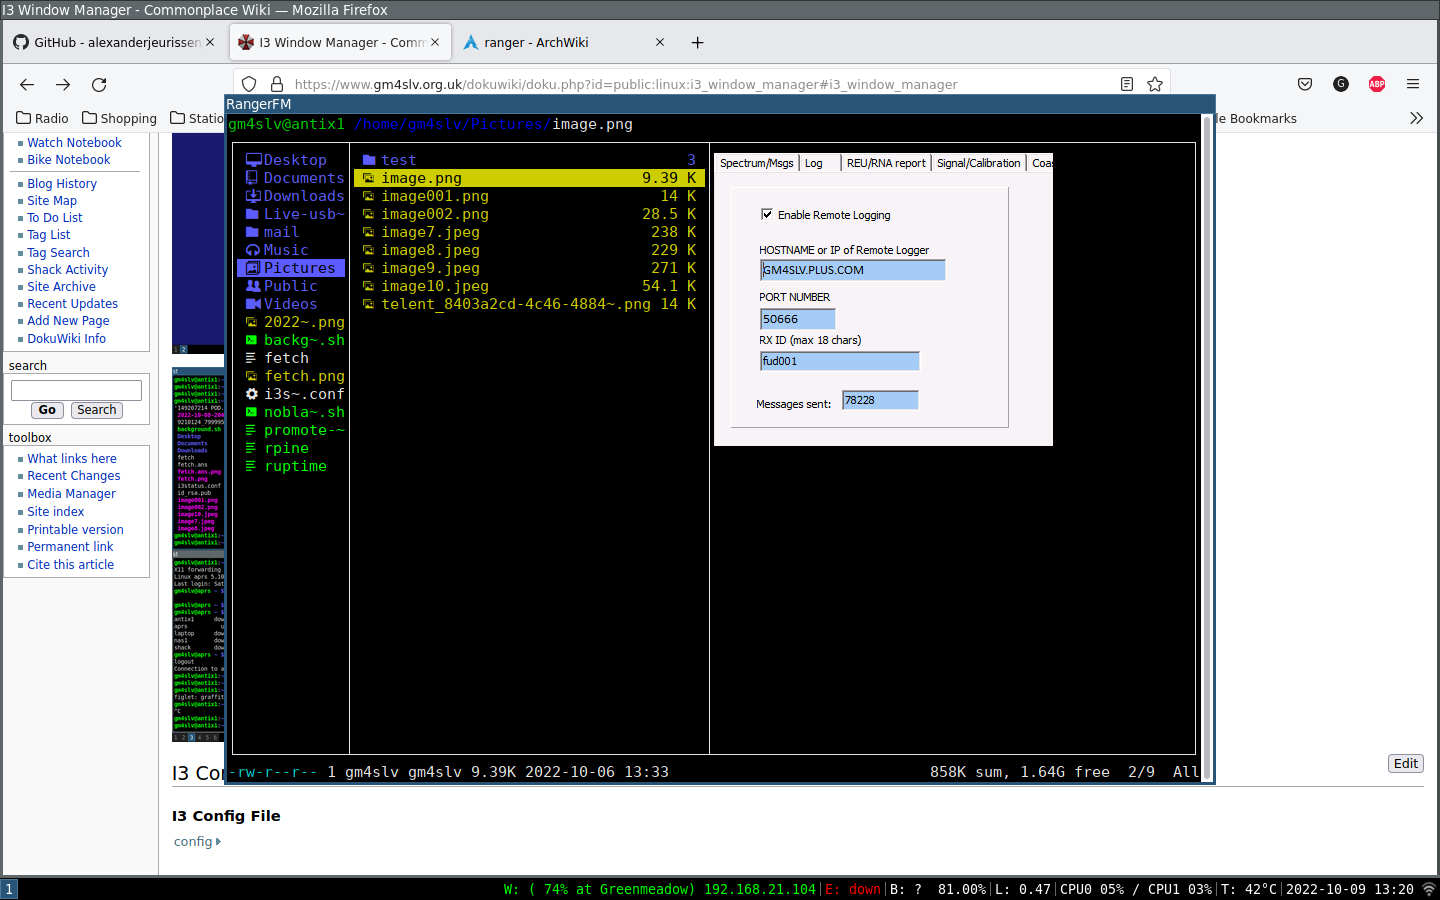
Task: Open the Radio bookmarks folder
Action: [x=43, y=118]
